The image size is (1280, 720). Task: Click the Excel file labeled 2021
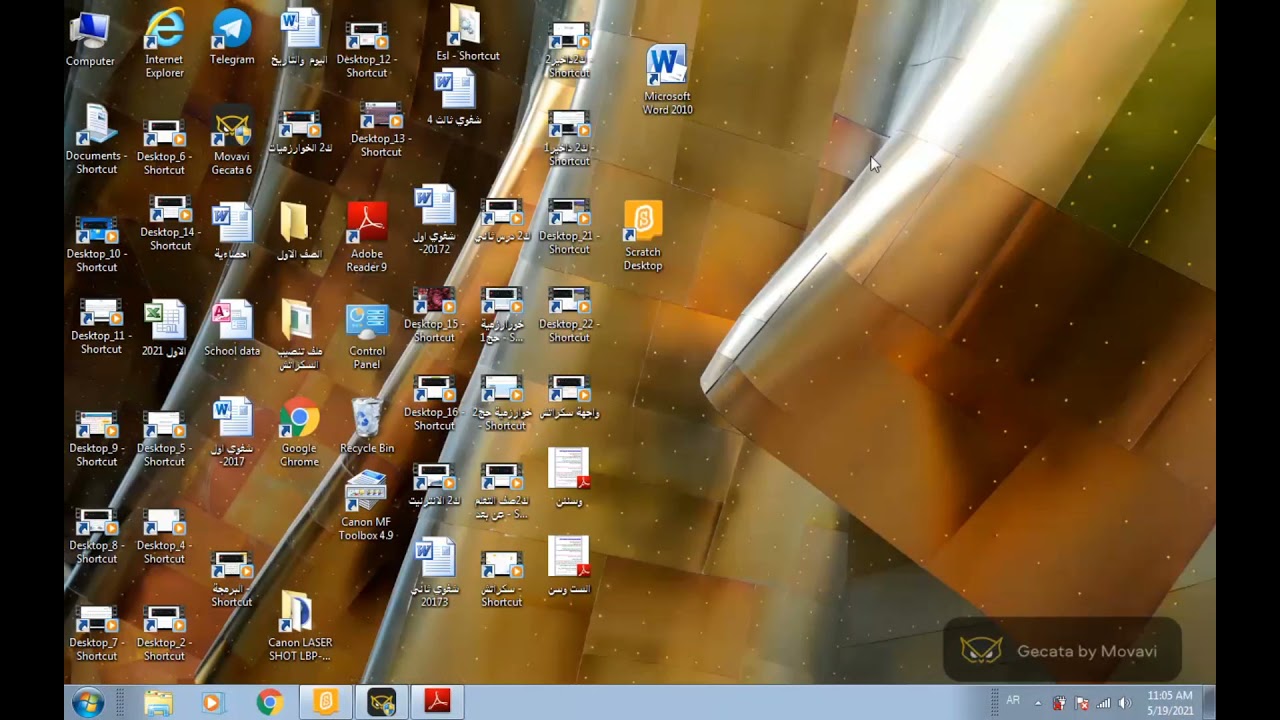point(164,328)
